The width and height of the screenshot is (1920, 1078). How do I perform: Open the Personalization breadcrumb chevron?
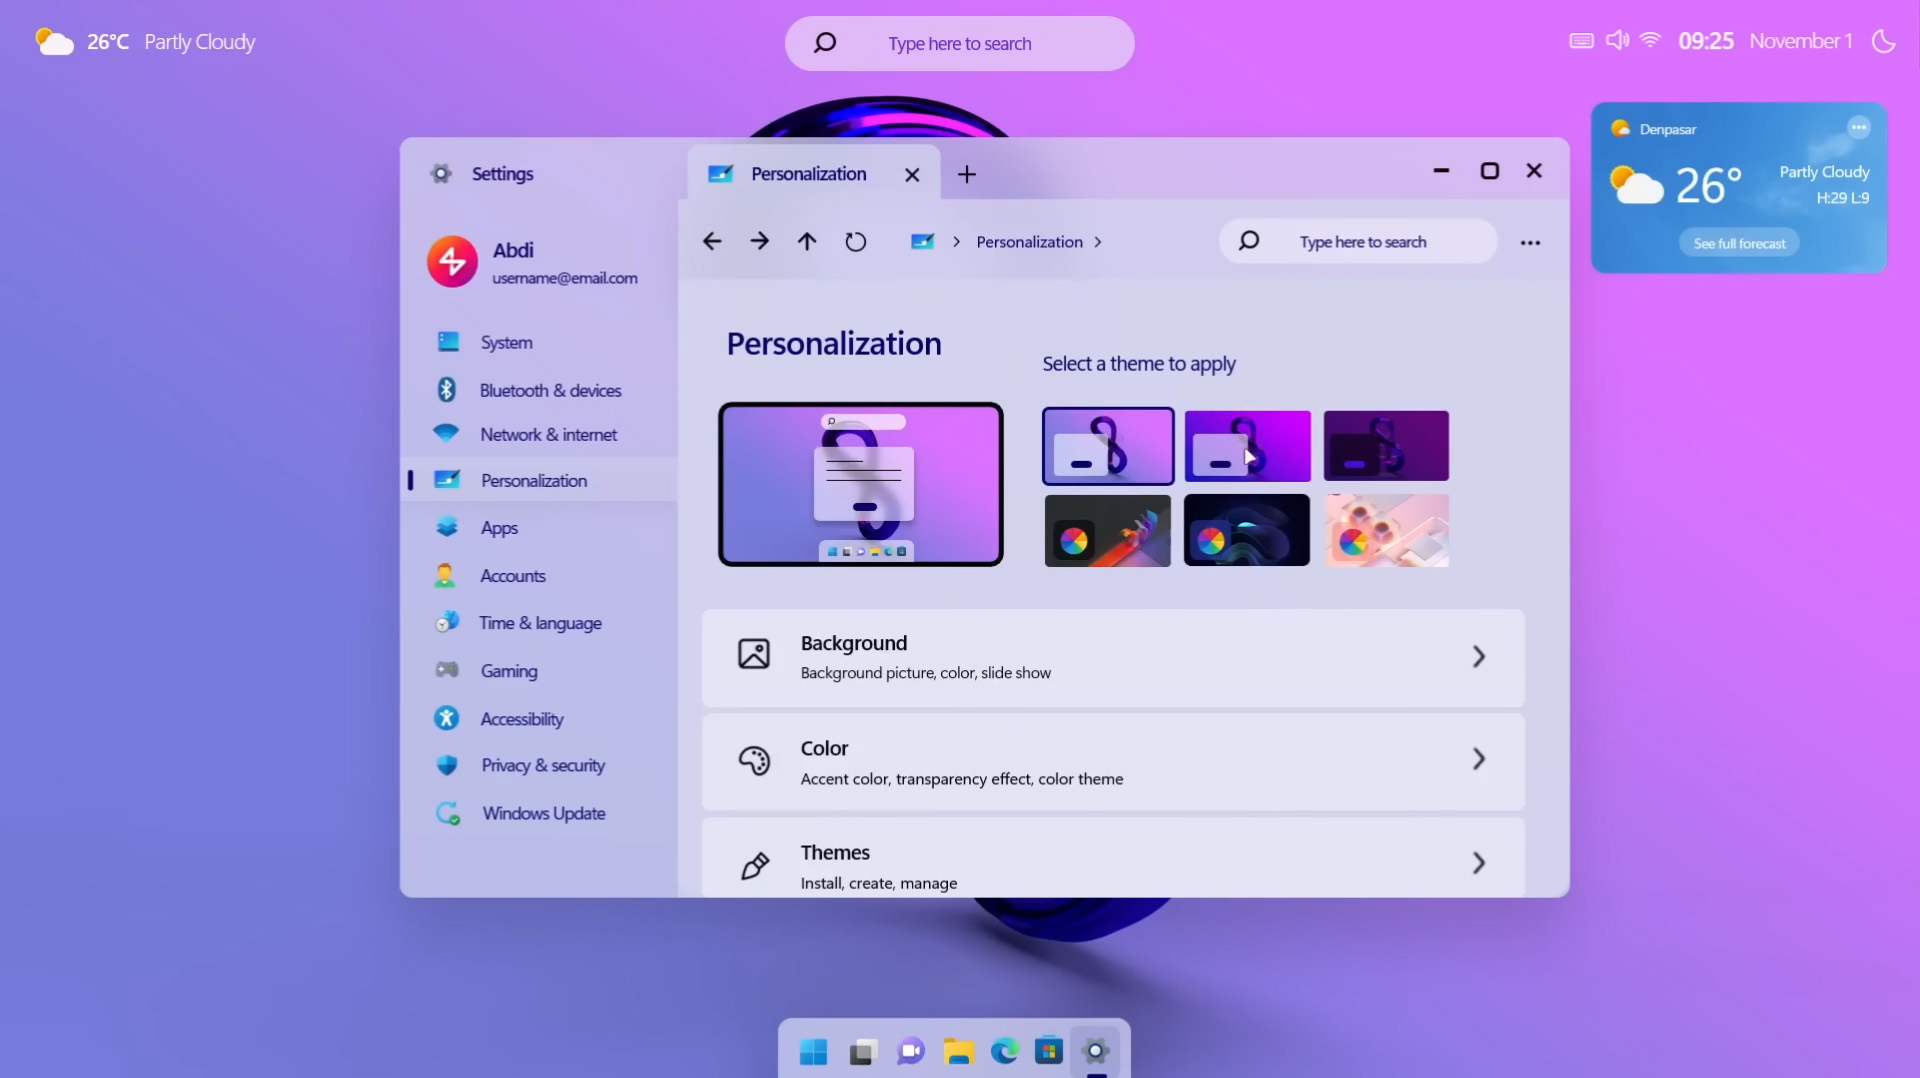(1098, 242)
